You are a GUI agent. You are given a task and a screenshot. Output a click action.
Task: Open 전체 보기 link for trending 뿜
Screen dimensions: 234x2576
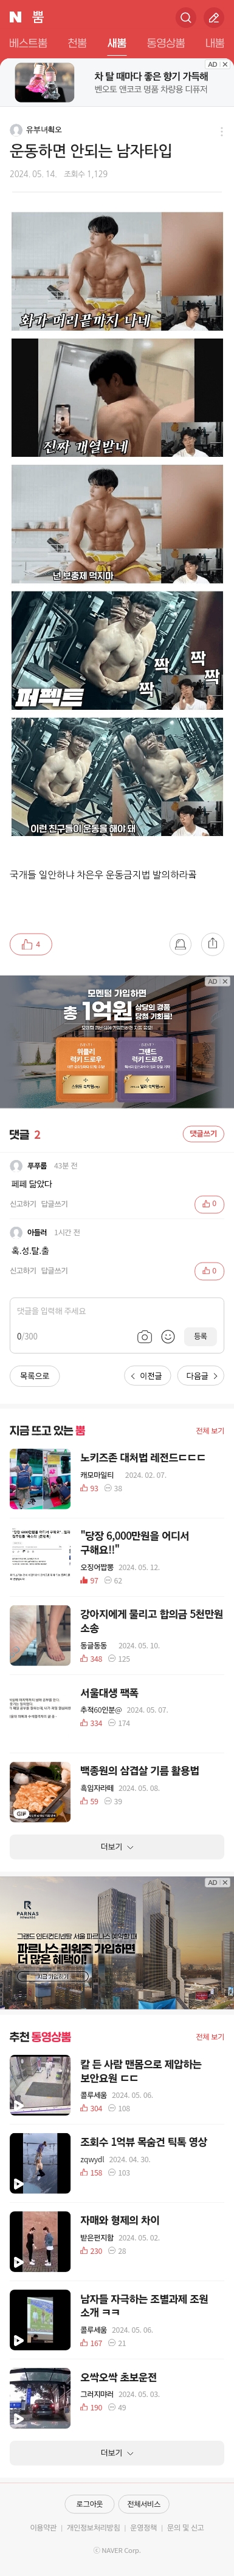point(210,1430)
